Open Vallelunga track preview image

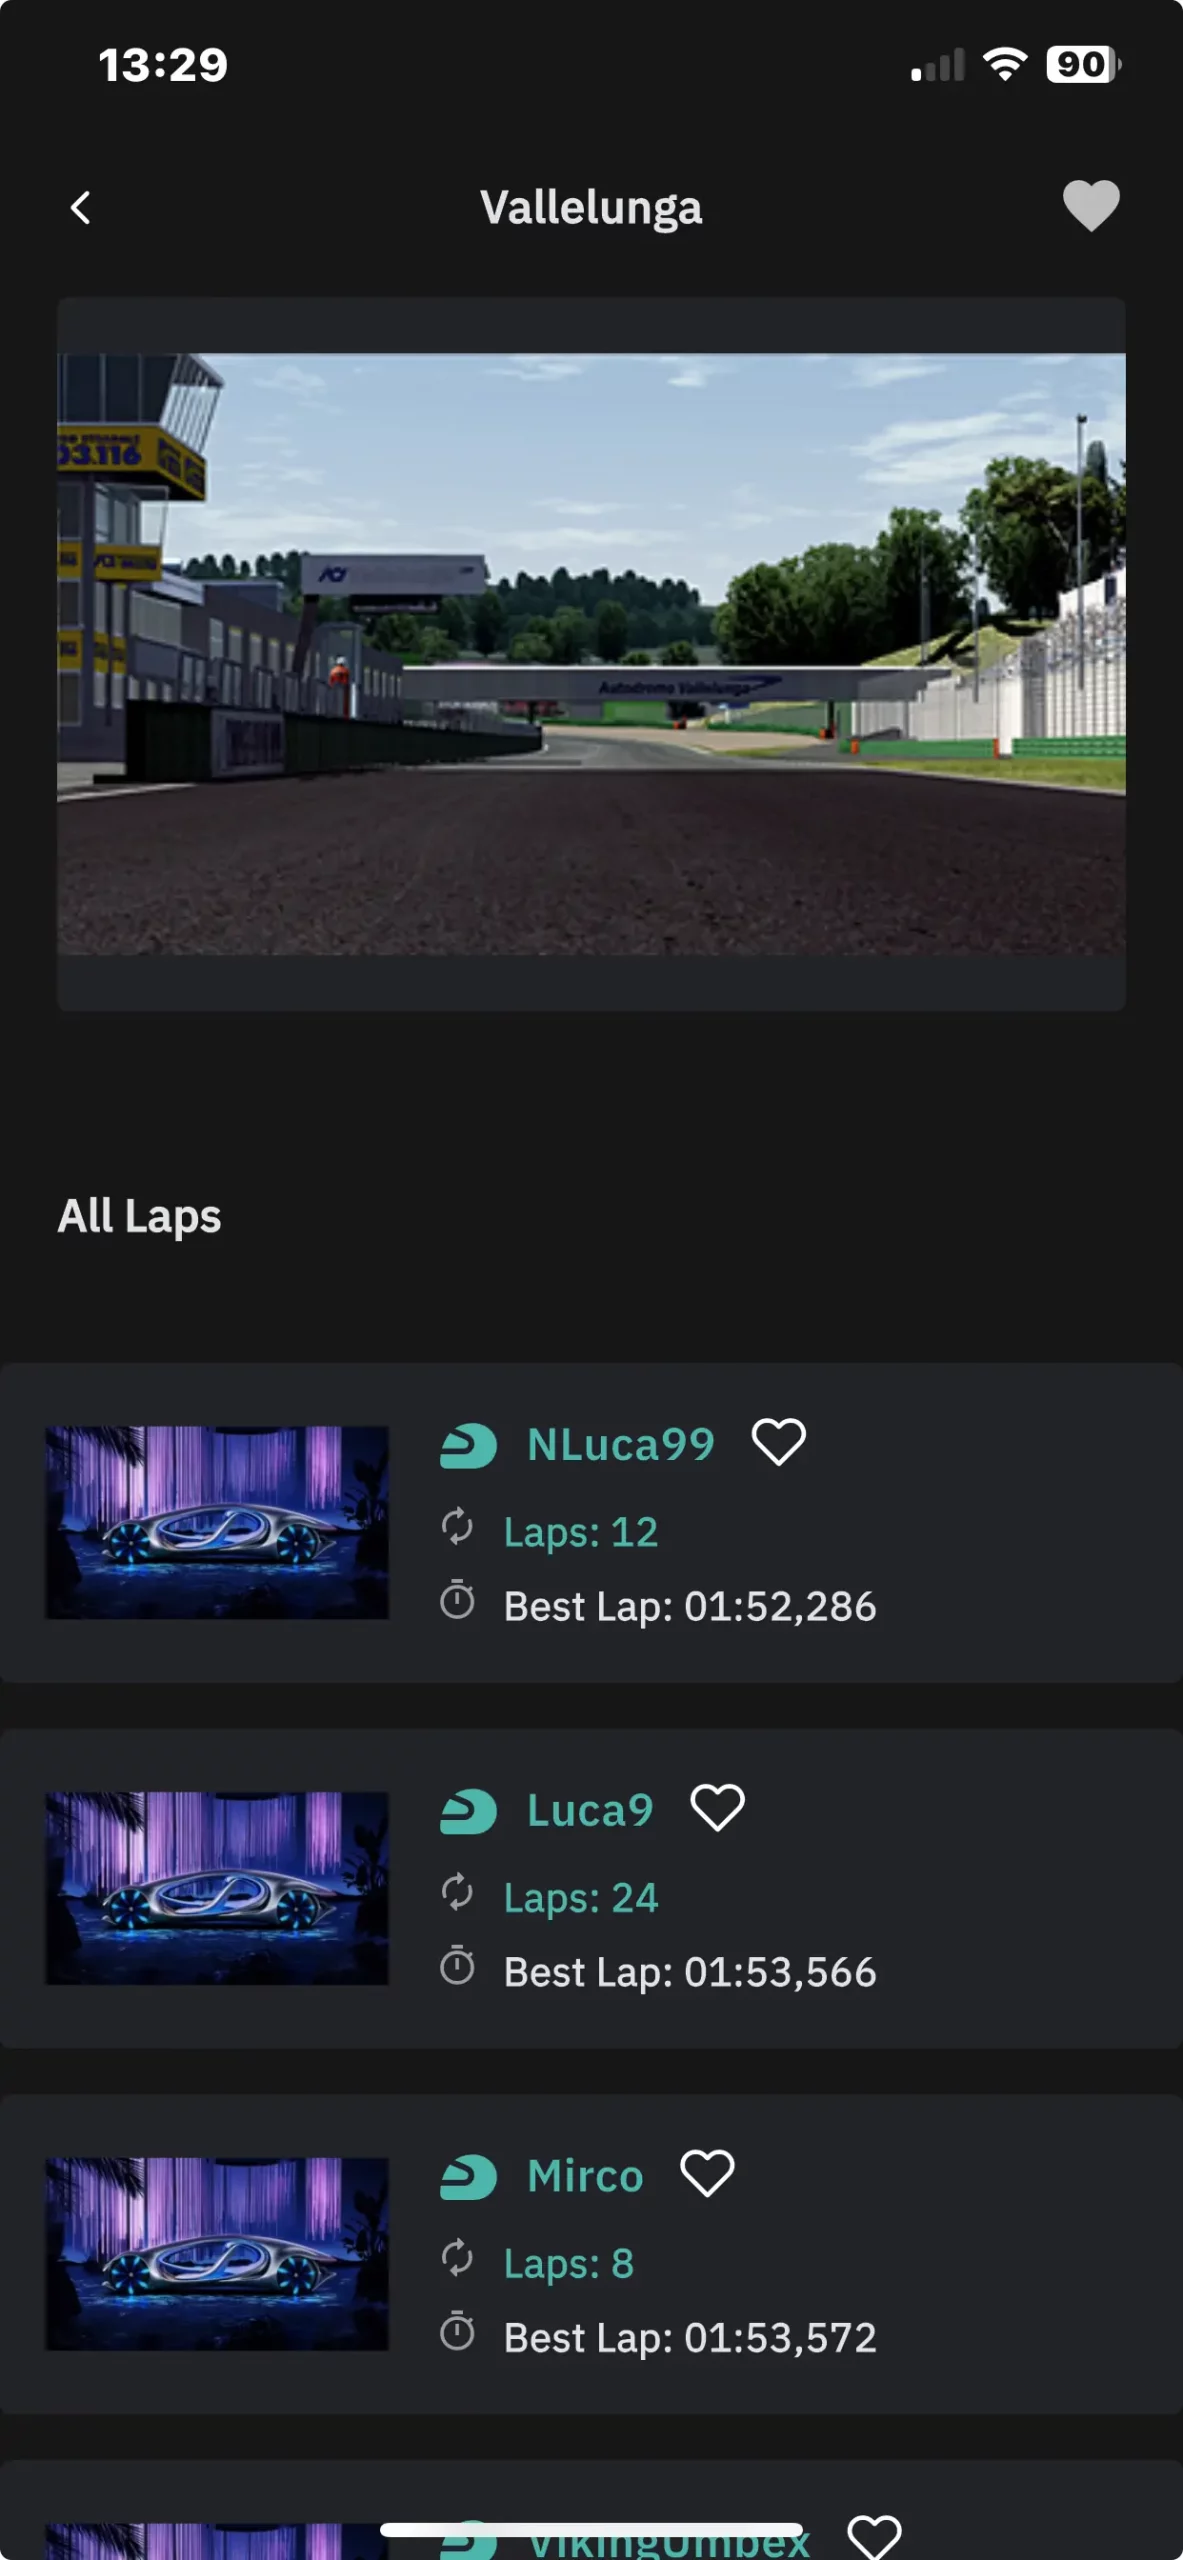[x=591, y=654]
